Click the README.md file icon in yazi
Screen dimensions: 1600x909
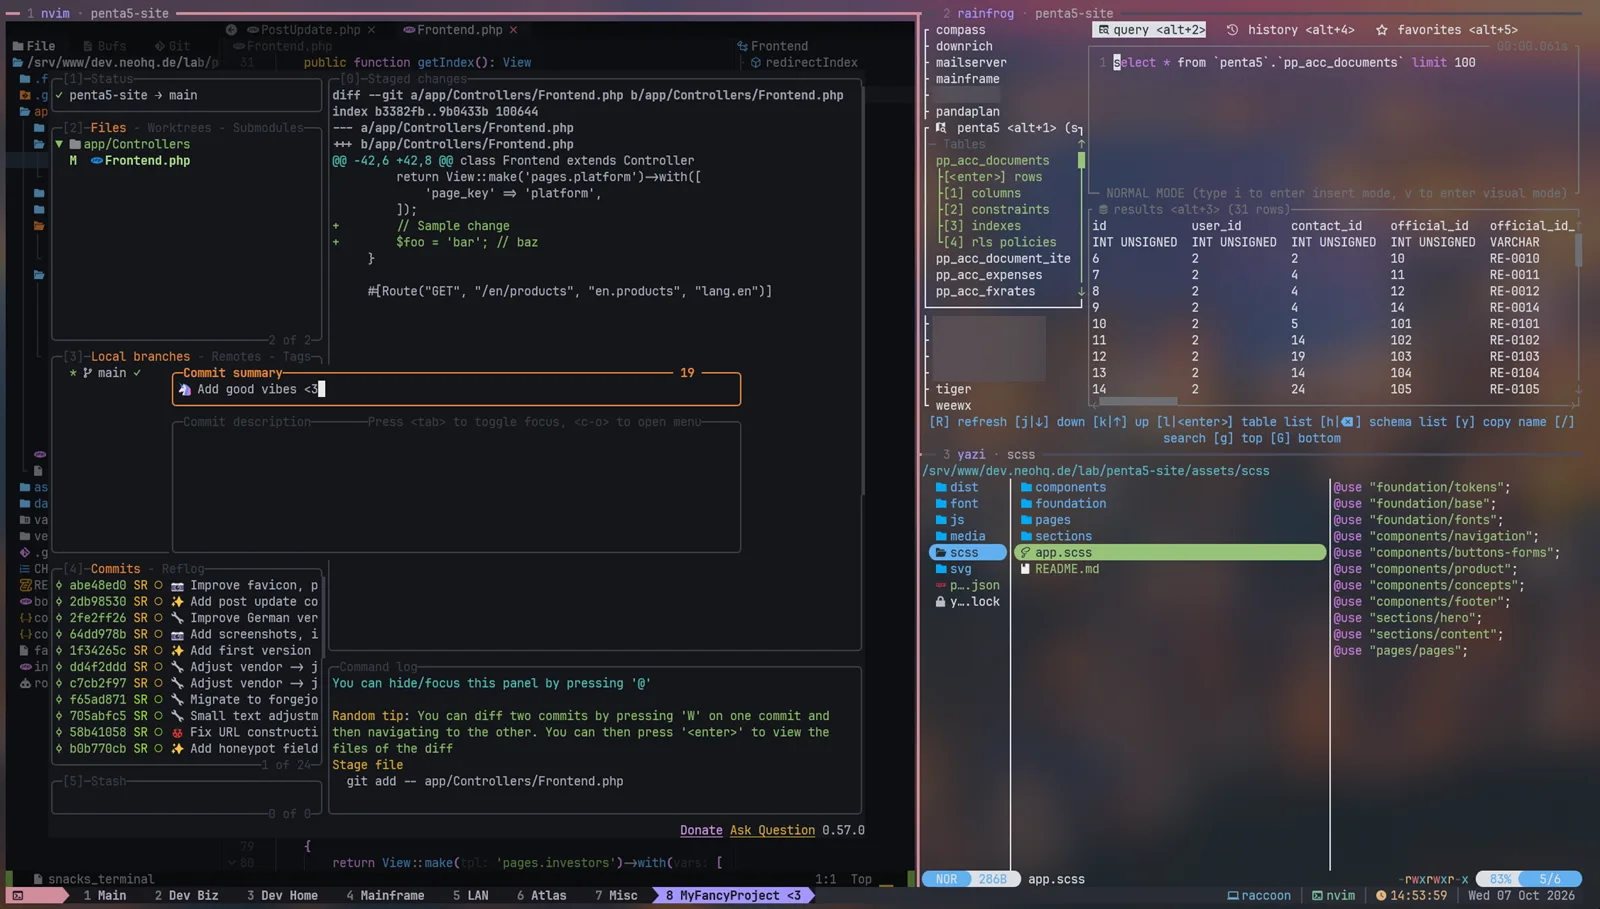[x=1025, y=569]
